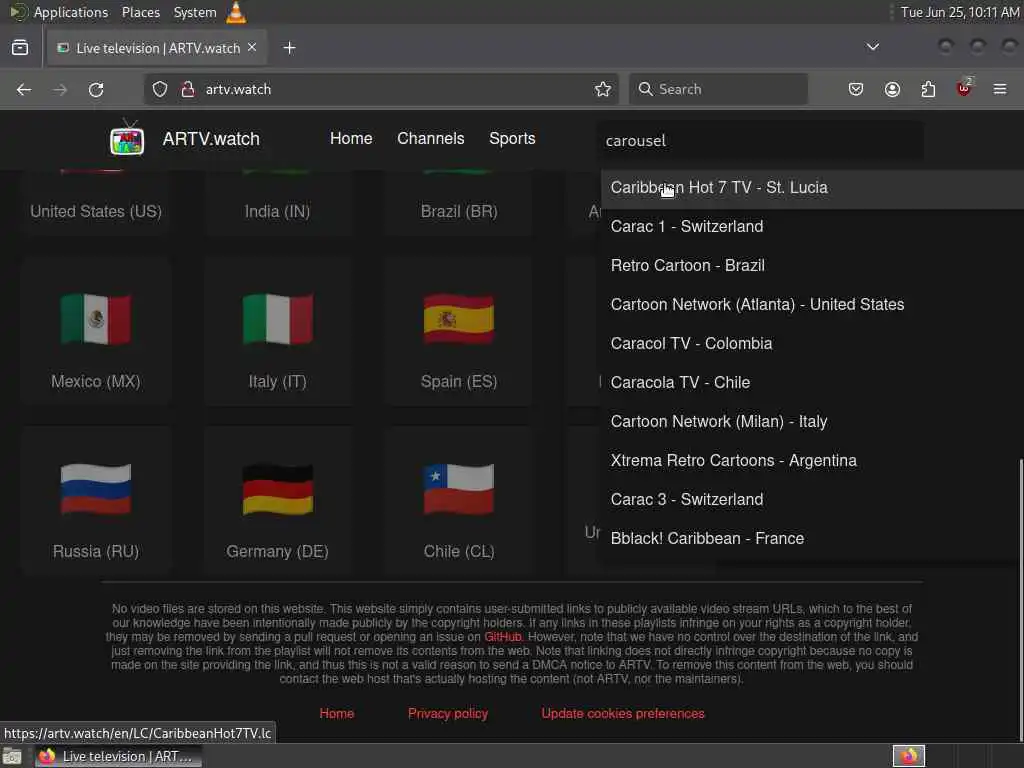Expand the list all tabs chevron
The image size is (1024, 768).
click(x=872, y=47)
